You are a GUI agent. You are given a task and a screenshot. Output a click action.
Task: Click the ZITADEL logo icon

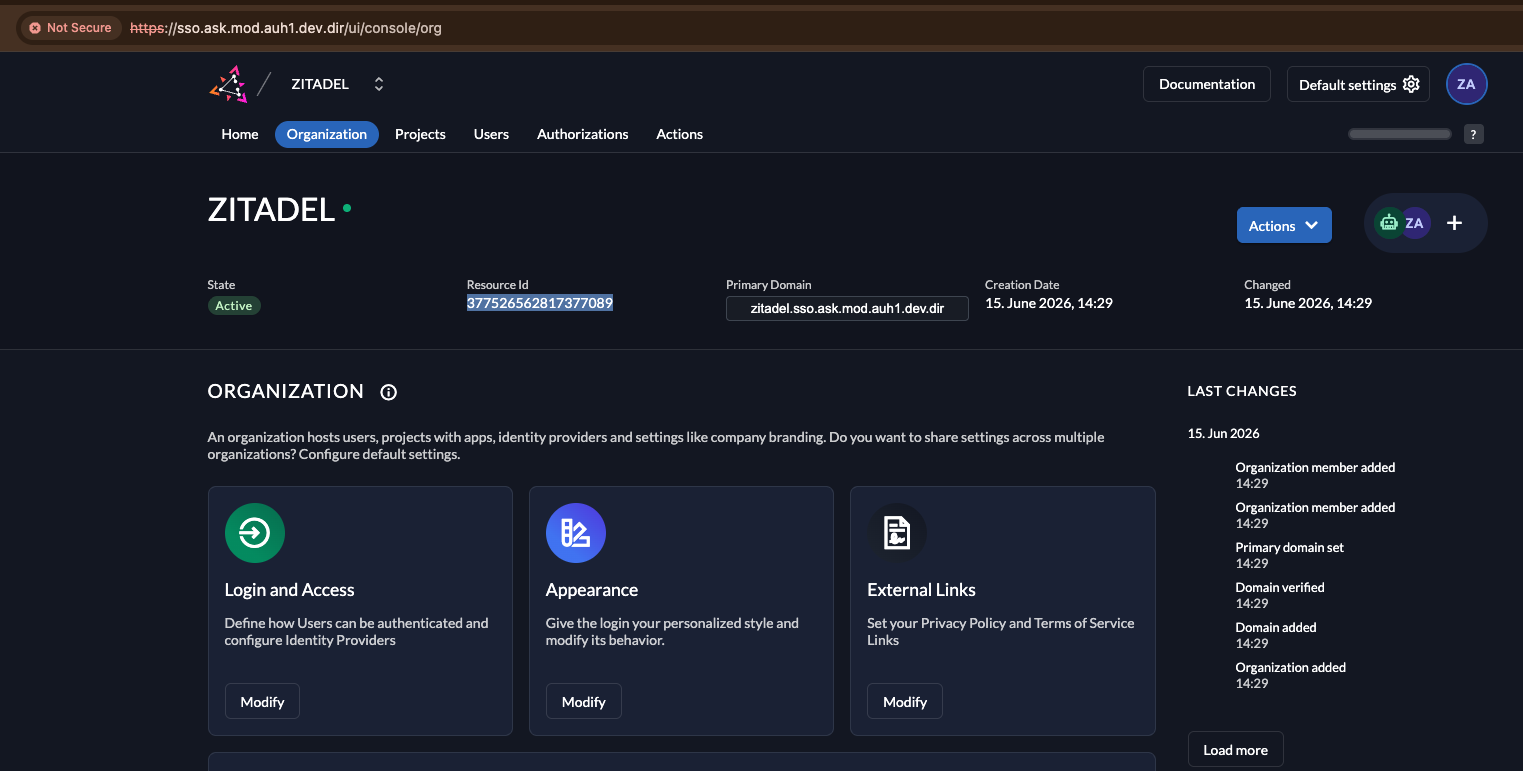(228, 85)
